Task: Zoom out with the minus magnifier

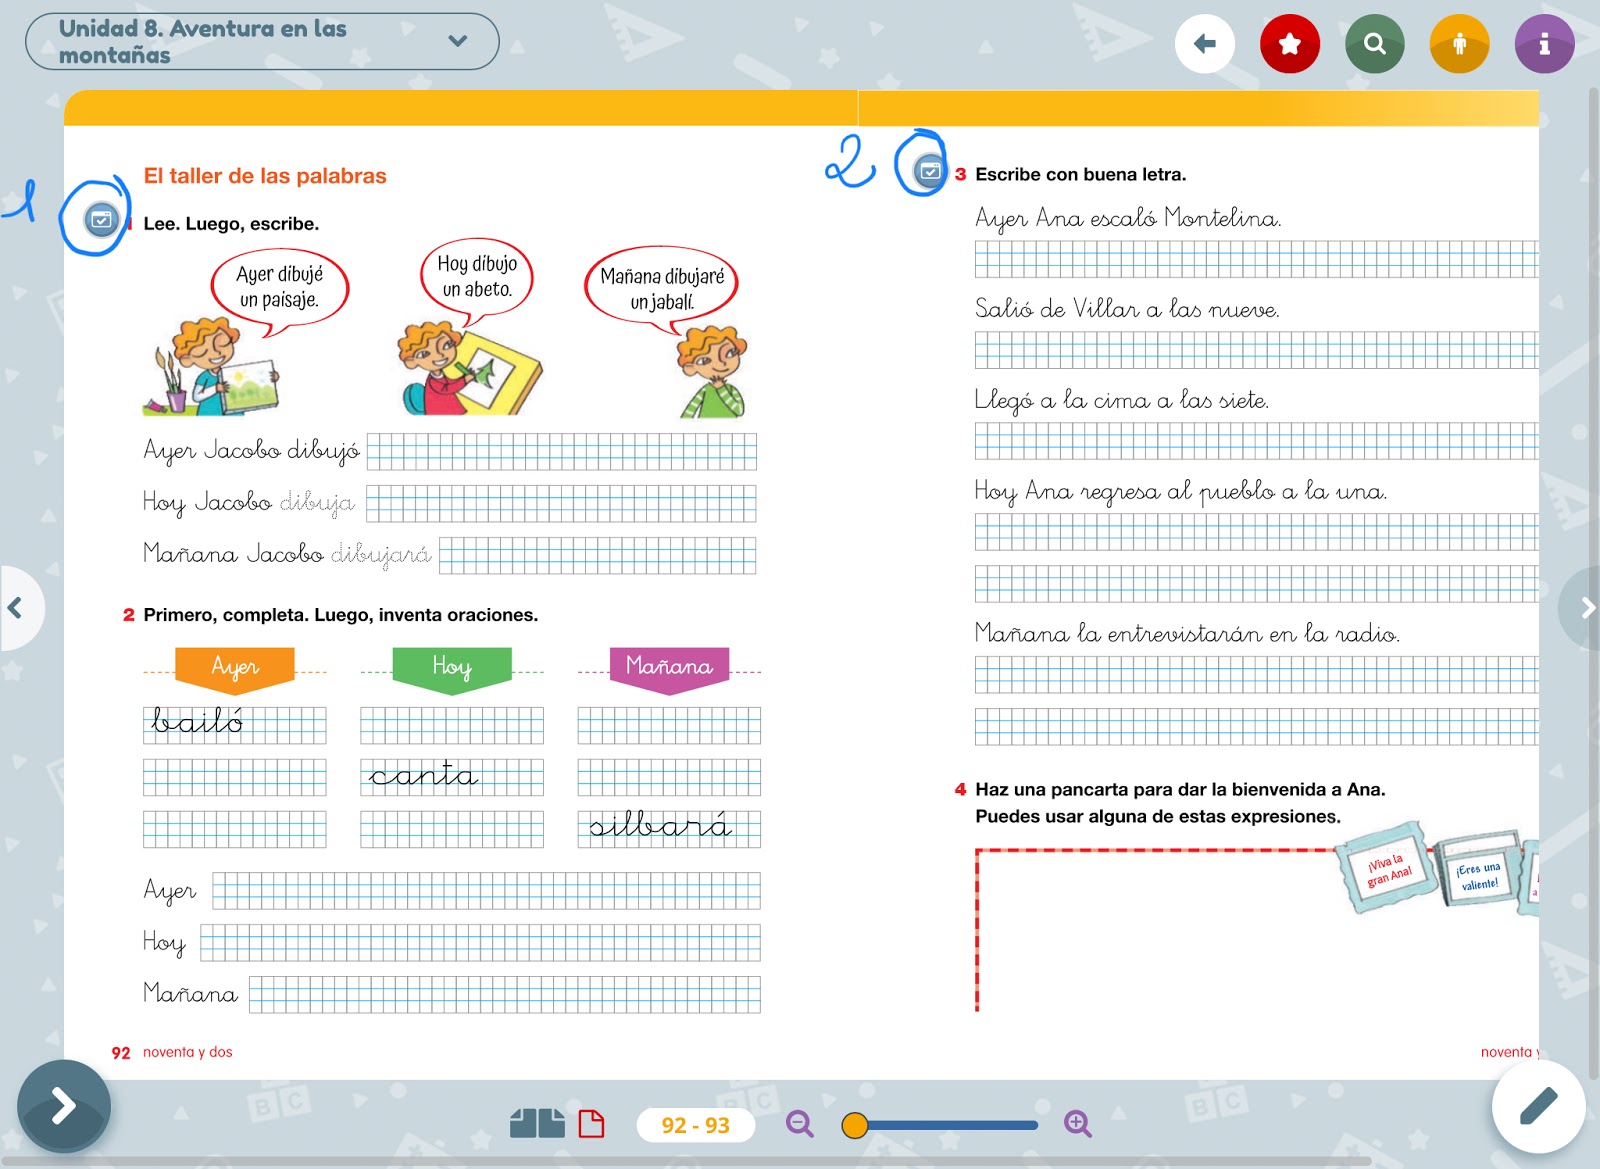Action: pos(800,1124)
